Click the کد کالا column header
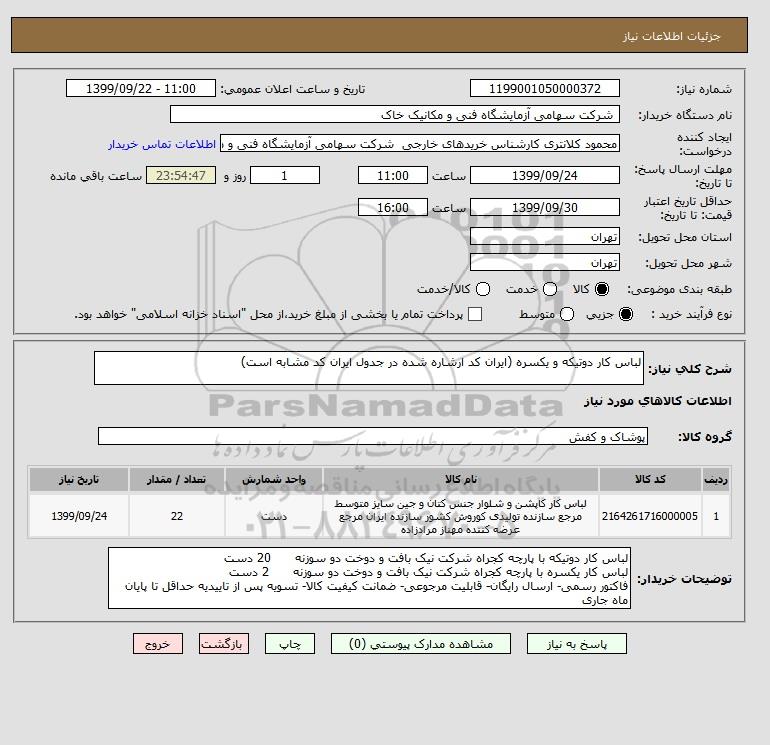 (650, 479)
